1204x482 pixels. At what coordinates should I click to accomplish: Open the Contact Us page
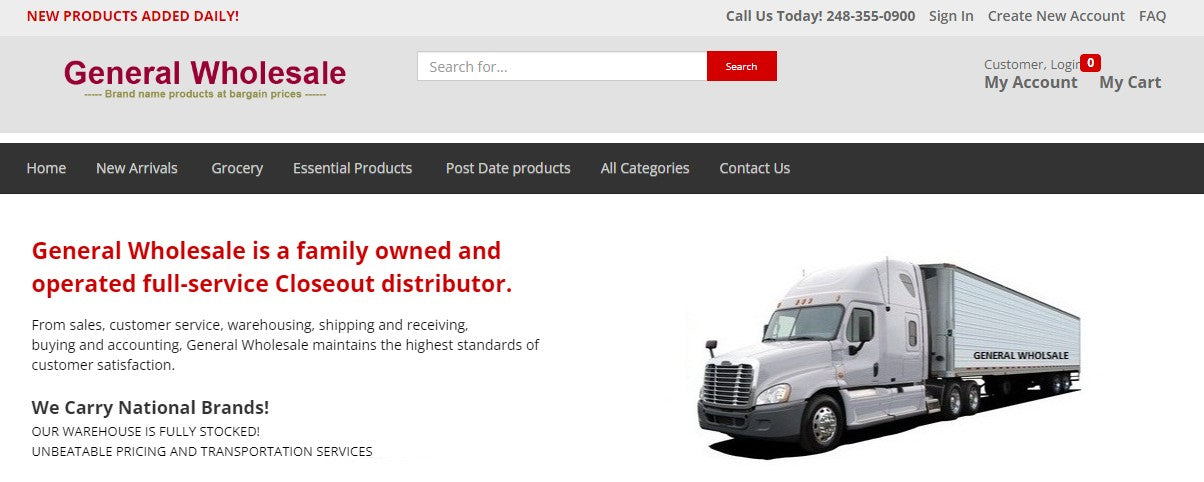pyautogui.click(x=754, y=168)
